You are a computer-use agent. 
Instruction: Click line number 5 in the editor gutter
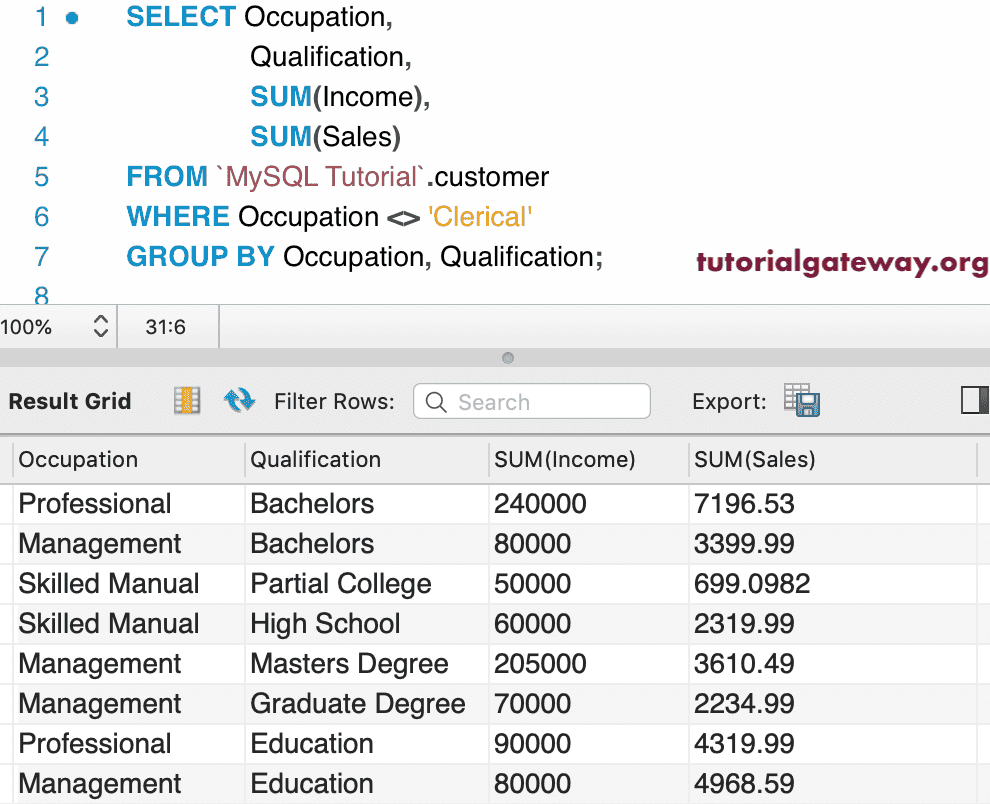[x=41, y=176]
